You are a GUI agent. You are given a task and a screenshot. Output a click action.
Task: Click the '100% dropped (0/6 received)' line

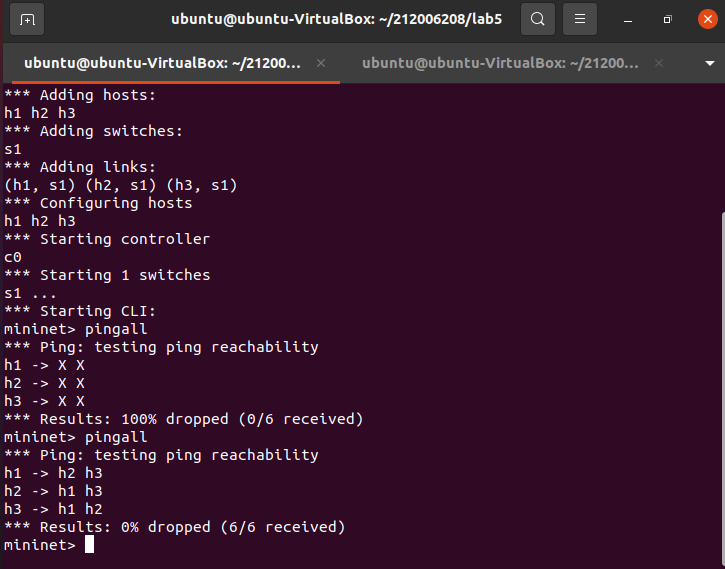(183, 419)
